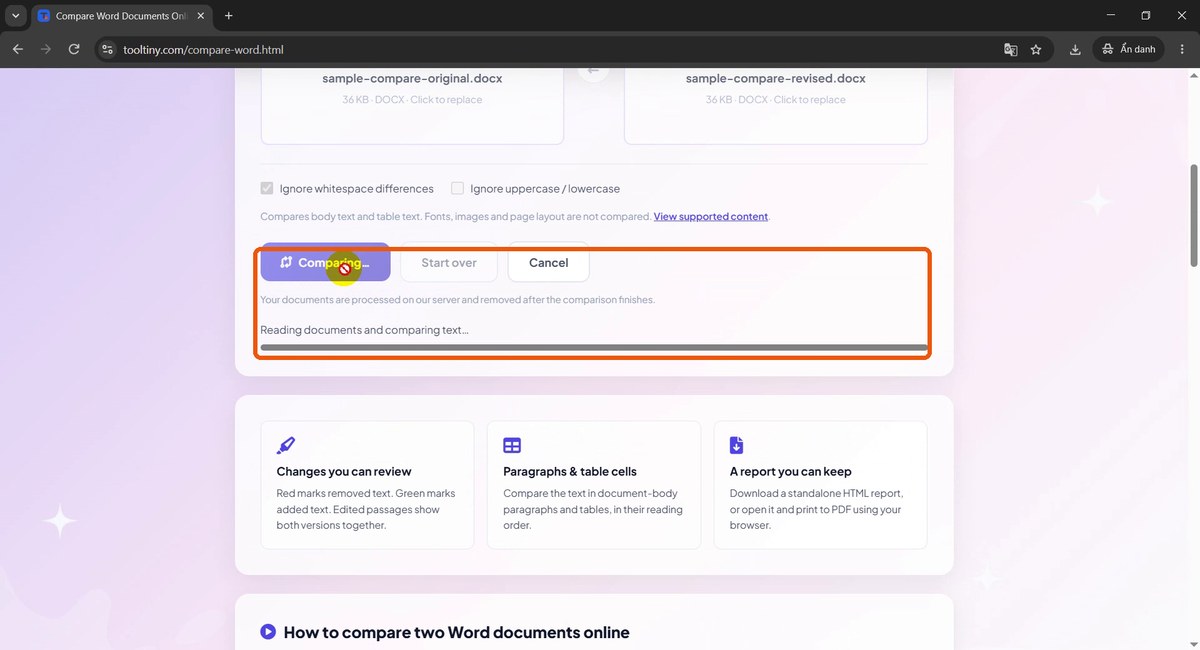Screen dimensions: 1200x650
Task: Click "Click to replace" under the revised file
Action: [809, 99]
